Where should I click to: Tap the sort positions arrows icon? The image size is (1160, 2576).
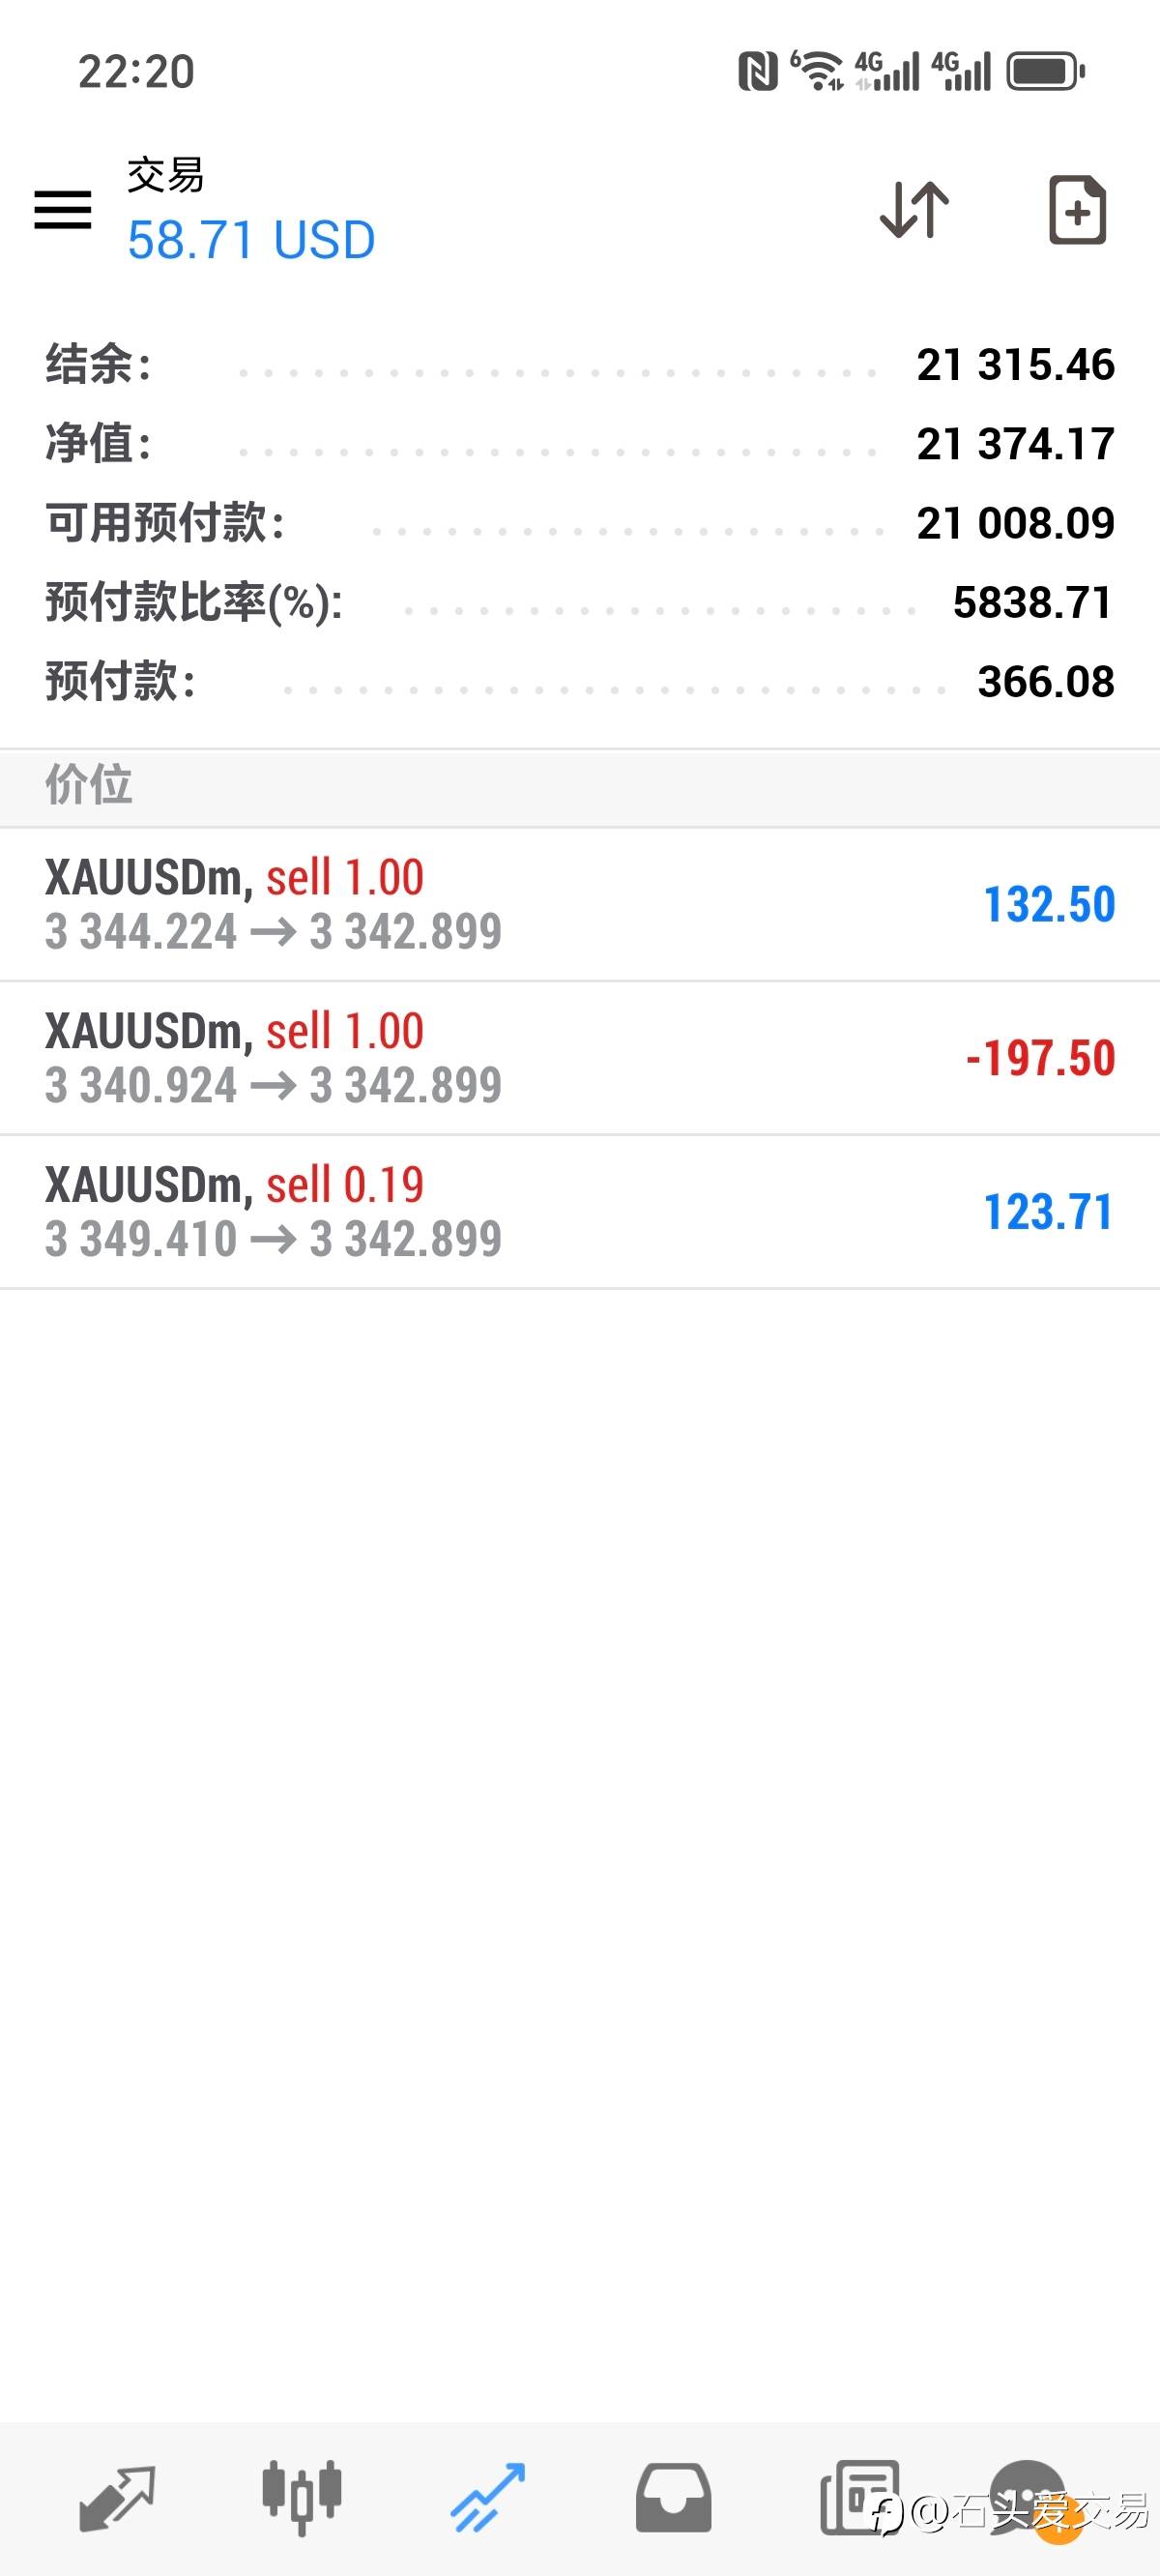(914, 210)
